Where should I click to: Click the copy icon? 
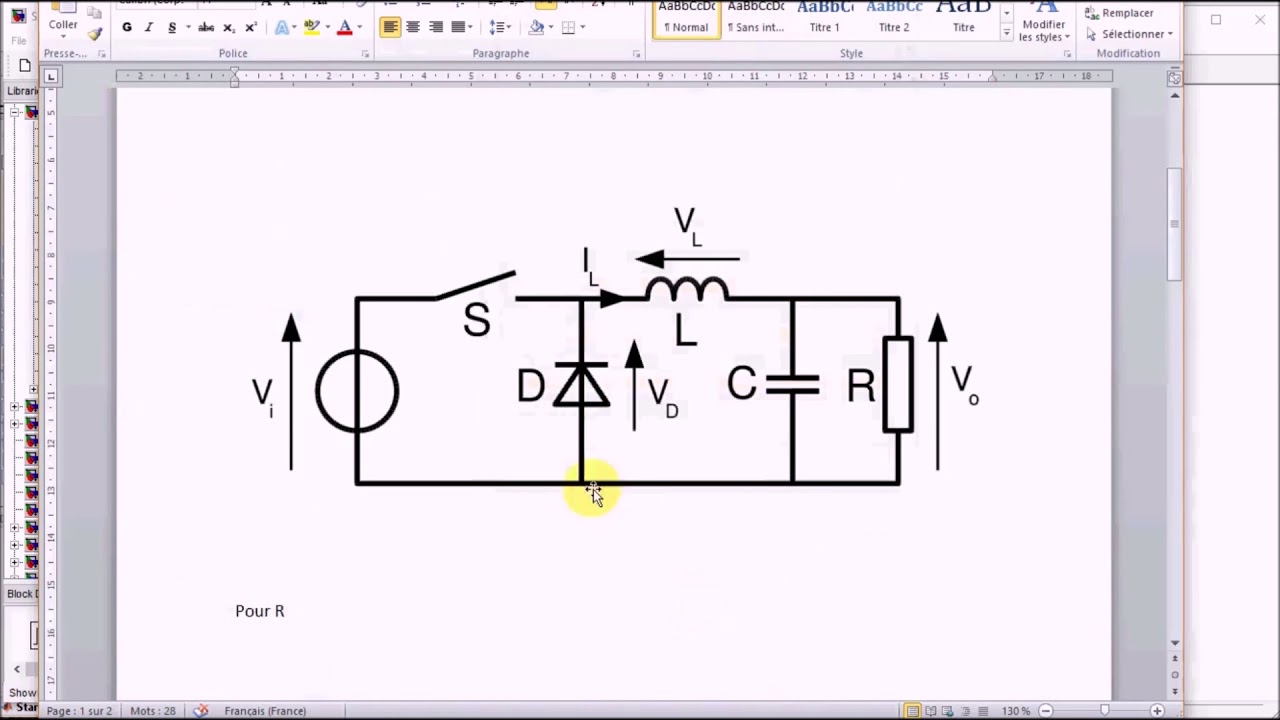pos(95,13)
